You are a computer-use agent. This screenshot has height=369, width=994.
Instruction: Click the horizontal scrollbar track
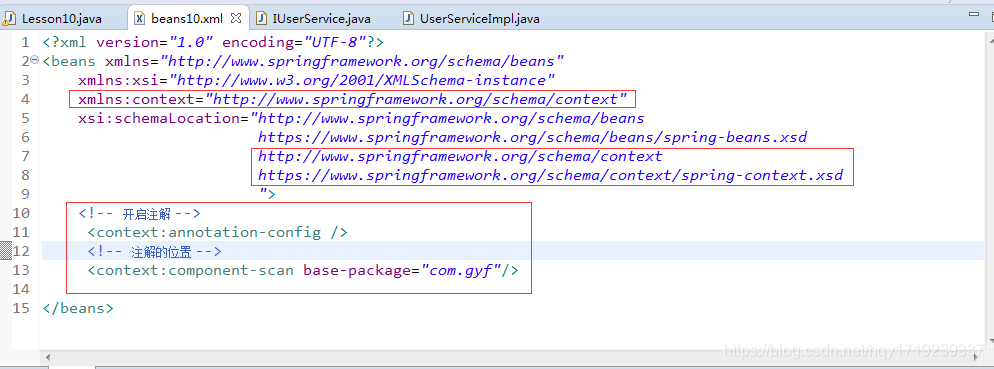click(x=513, y=358)
